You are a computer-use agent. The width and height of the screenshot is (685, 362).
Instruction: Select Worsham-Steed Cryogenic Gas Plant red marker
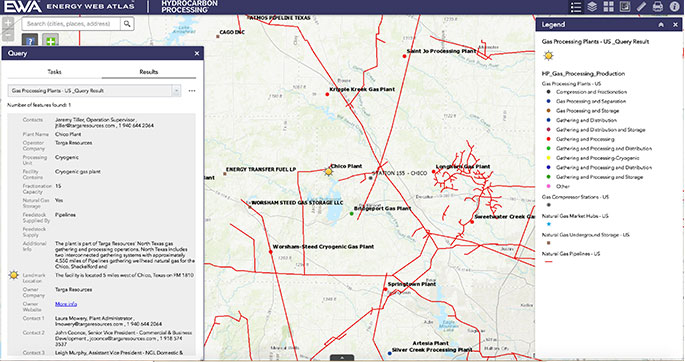click(271, 252)
